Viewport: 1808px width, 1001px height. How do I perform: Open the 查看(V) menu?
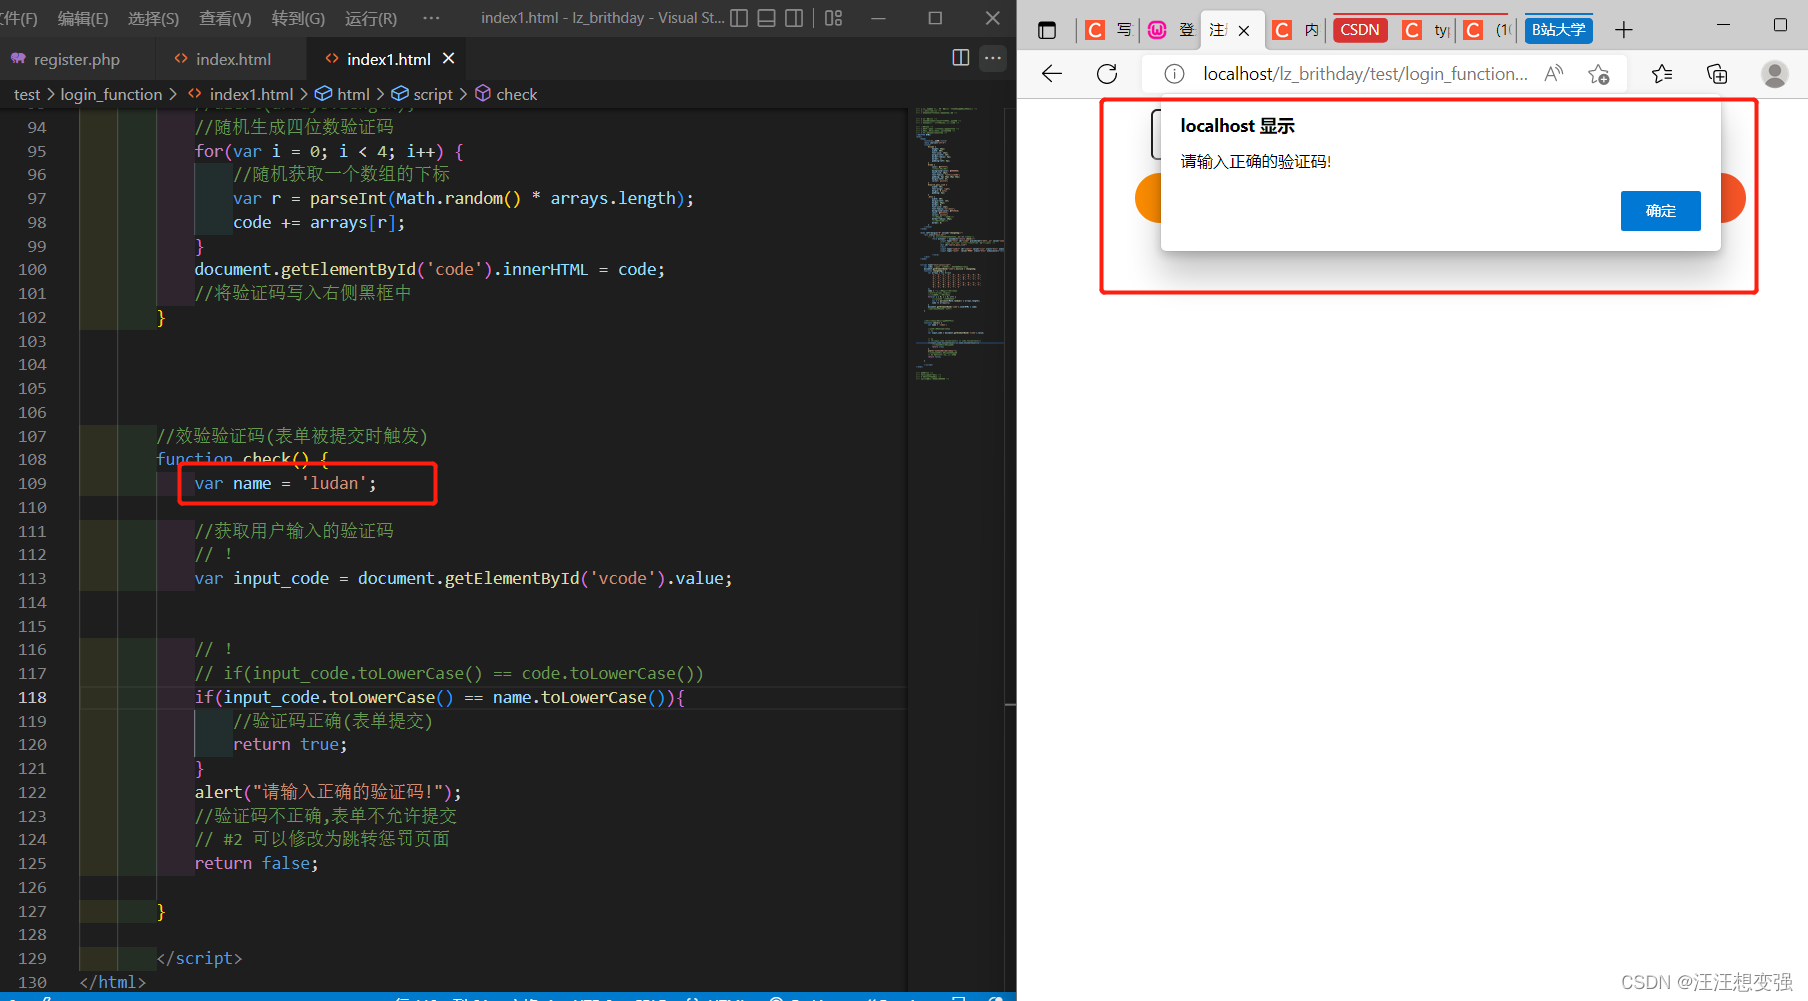pyautogui.click(x=225, y=18)
